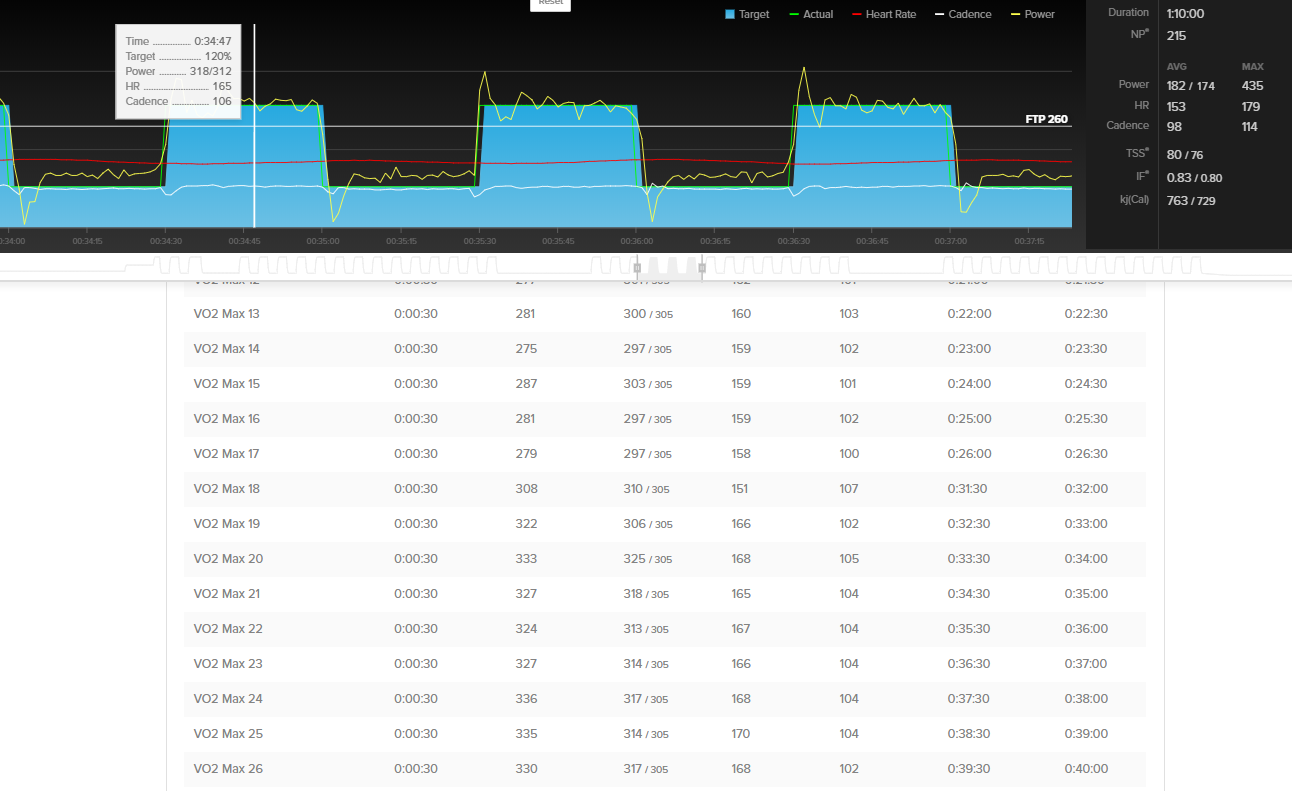Toggle the Cadence legend entry
The height and width of the screenshot is (791, 1292).
tap(963, 14)
